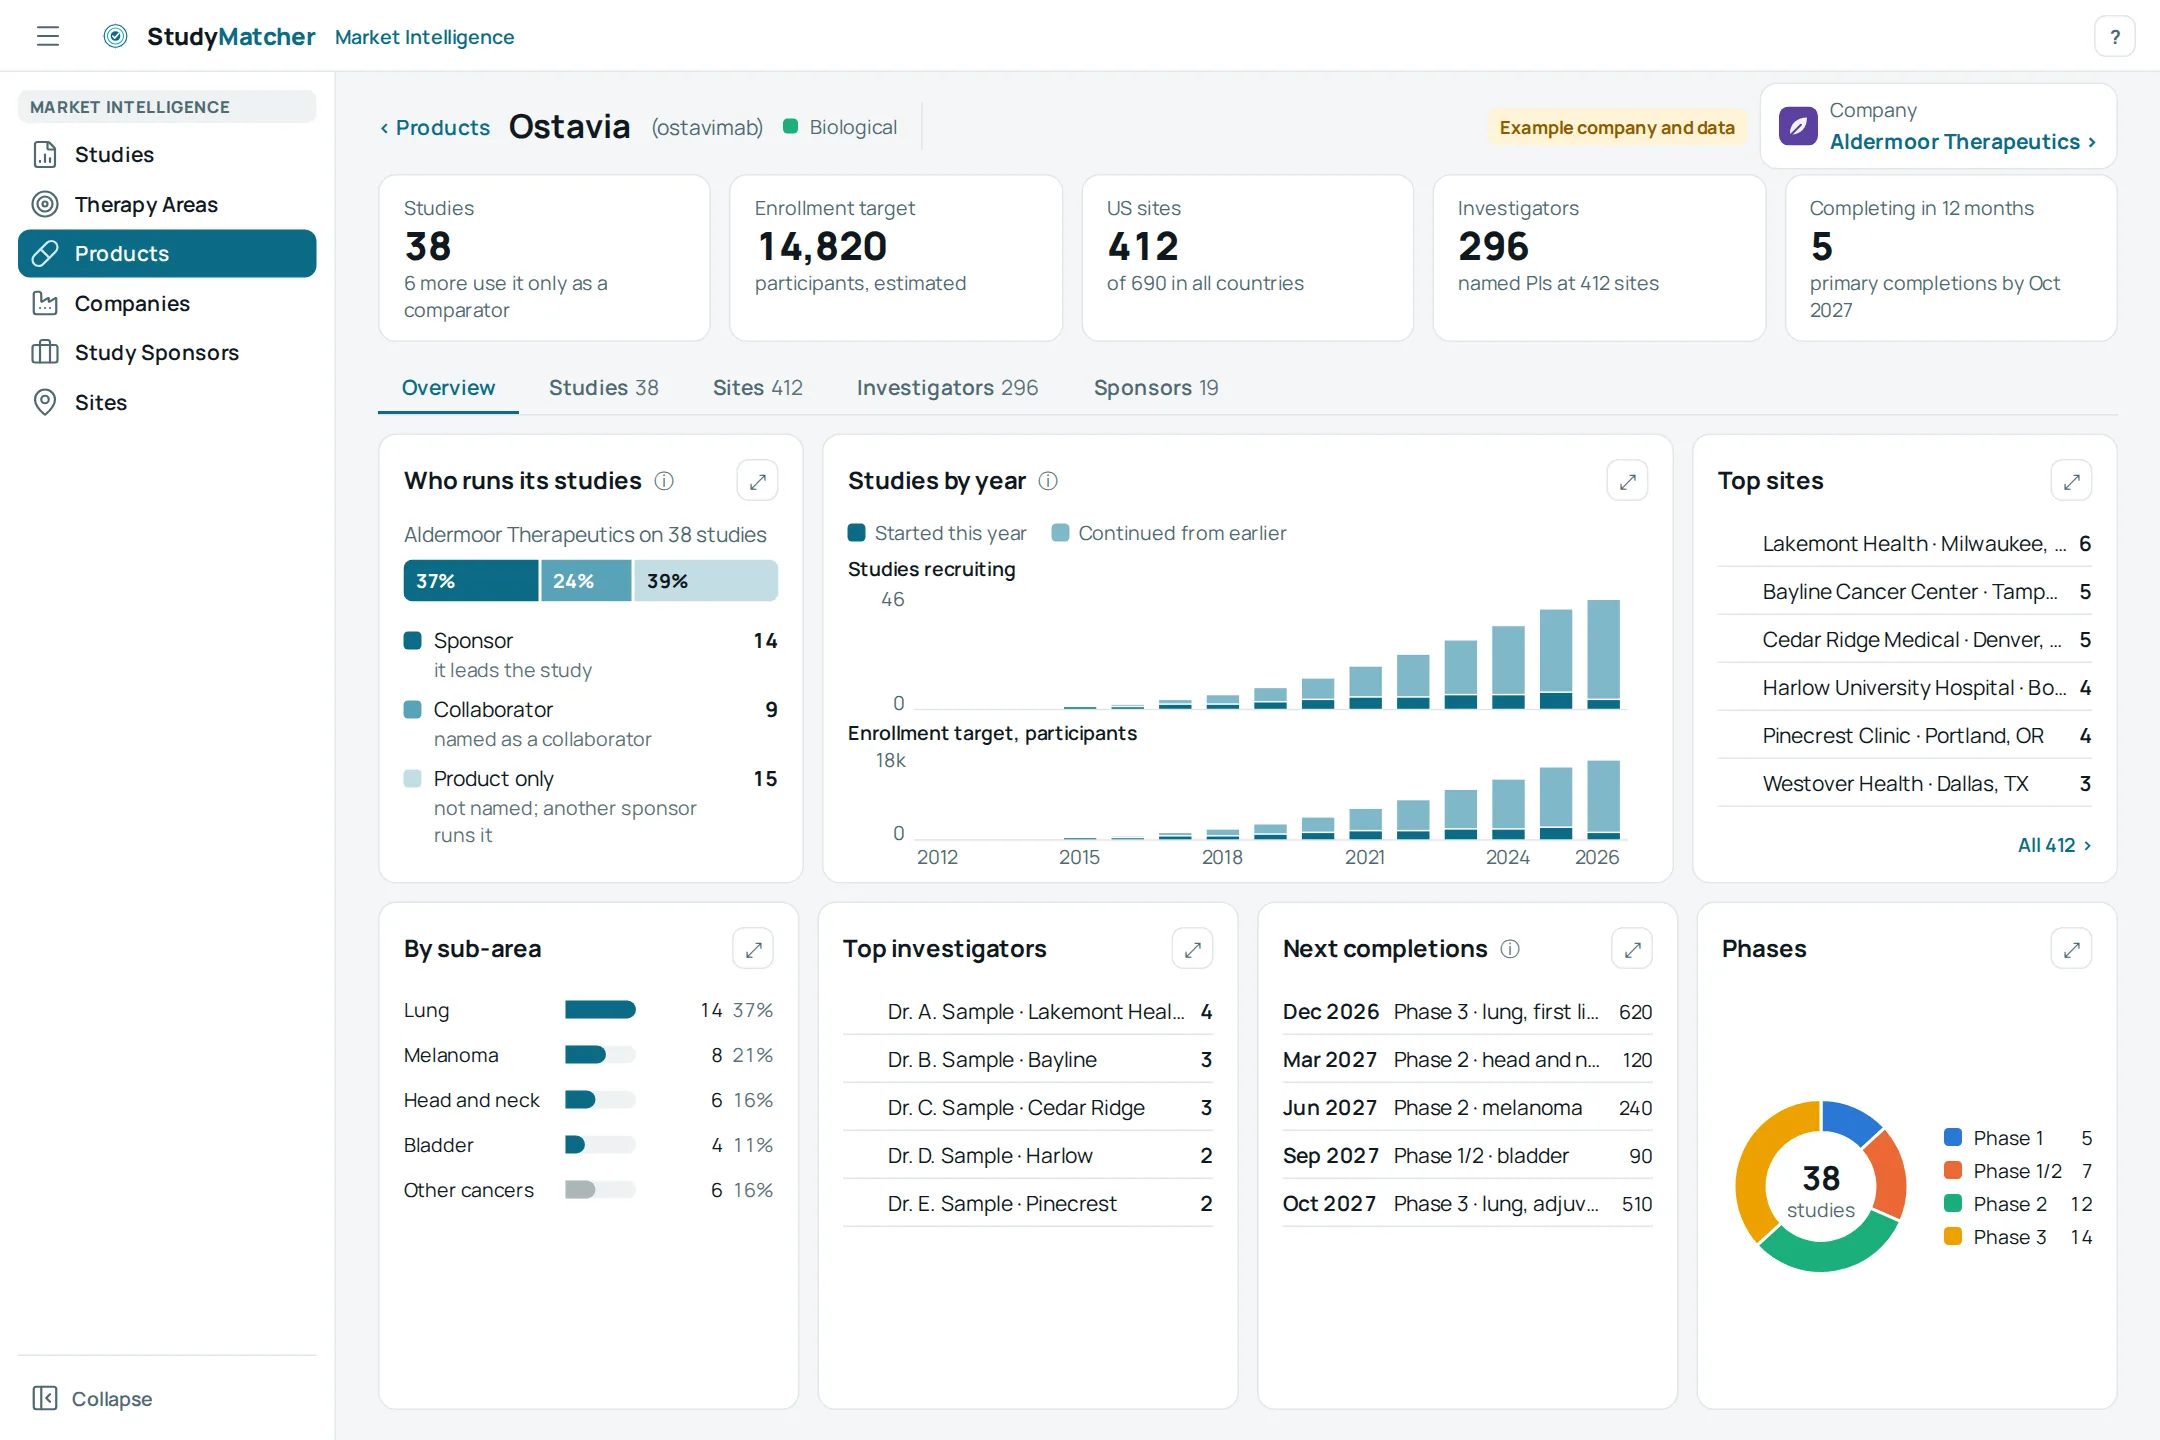Open Therapy Areas in the sidebar

click(167, 204)
